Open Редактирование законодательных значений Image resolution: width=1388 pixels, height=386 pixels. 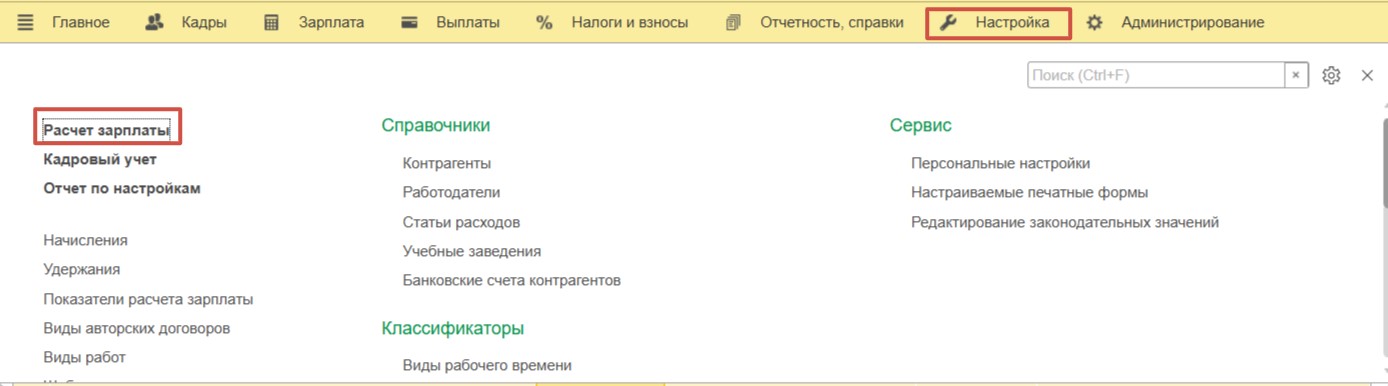click(x=1065, y=222)
